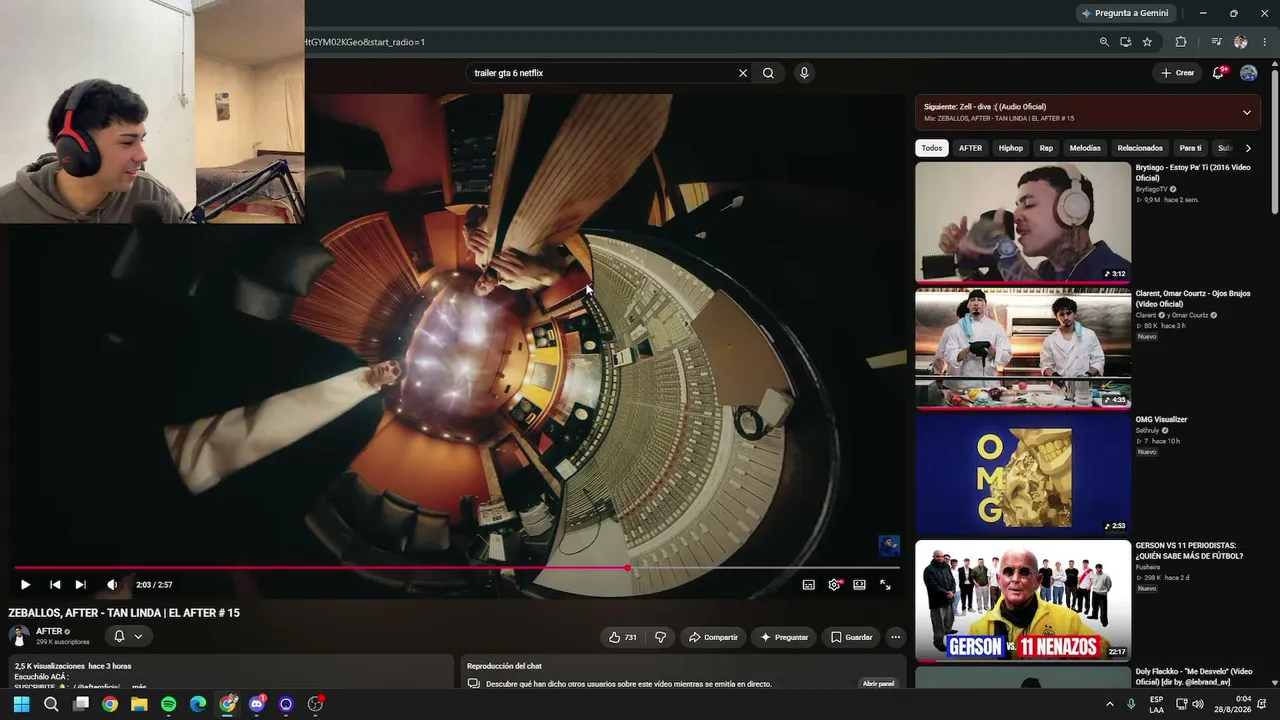
Task: Open YouTube notifications bell
Action: [1218, 73]
